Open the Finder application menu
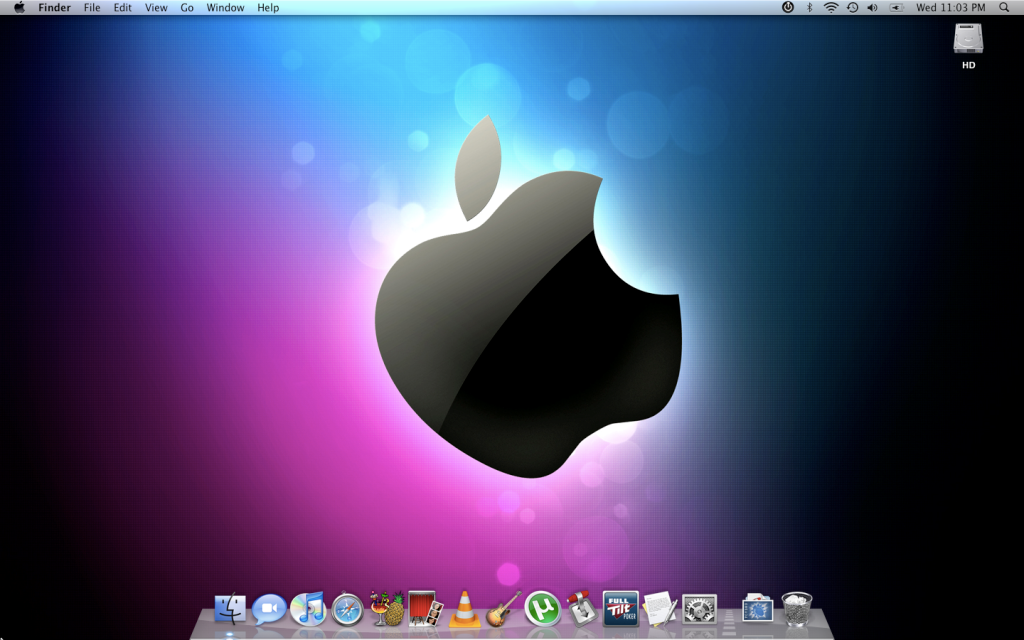Image resolution: width=1024 pixels, height=640 pixels. pyautogui.click(x=54, y=8)
